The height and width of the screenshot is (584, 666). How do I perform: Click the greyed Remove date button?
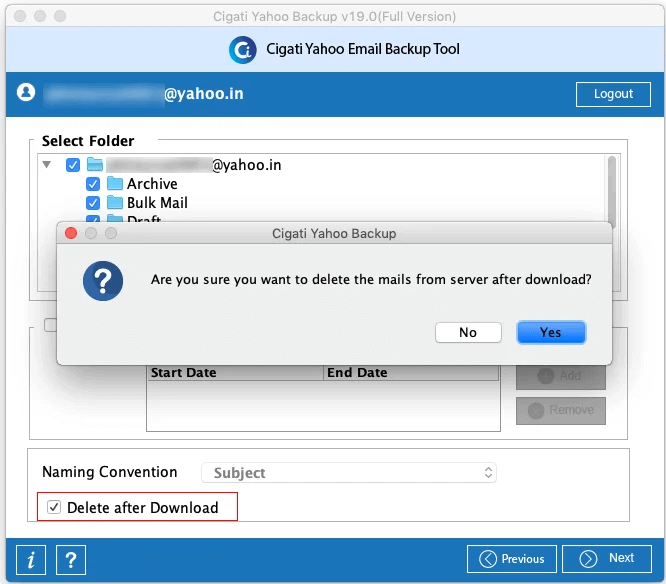(x=561, y=410)
